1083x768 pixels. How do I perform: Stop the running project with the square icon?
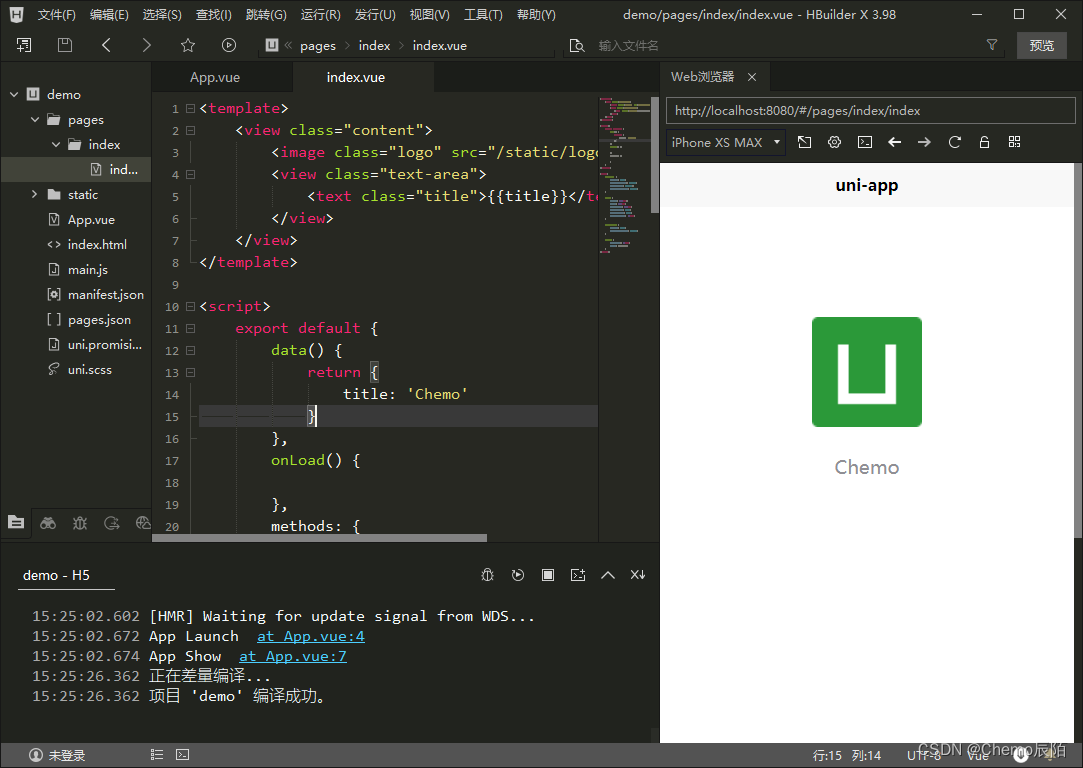[x=548, y=574]
